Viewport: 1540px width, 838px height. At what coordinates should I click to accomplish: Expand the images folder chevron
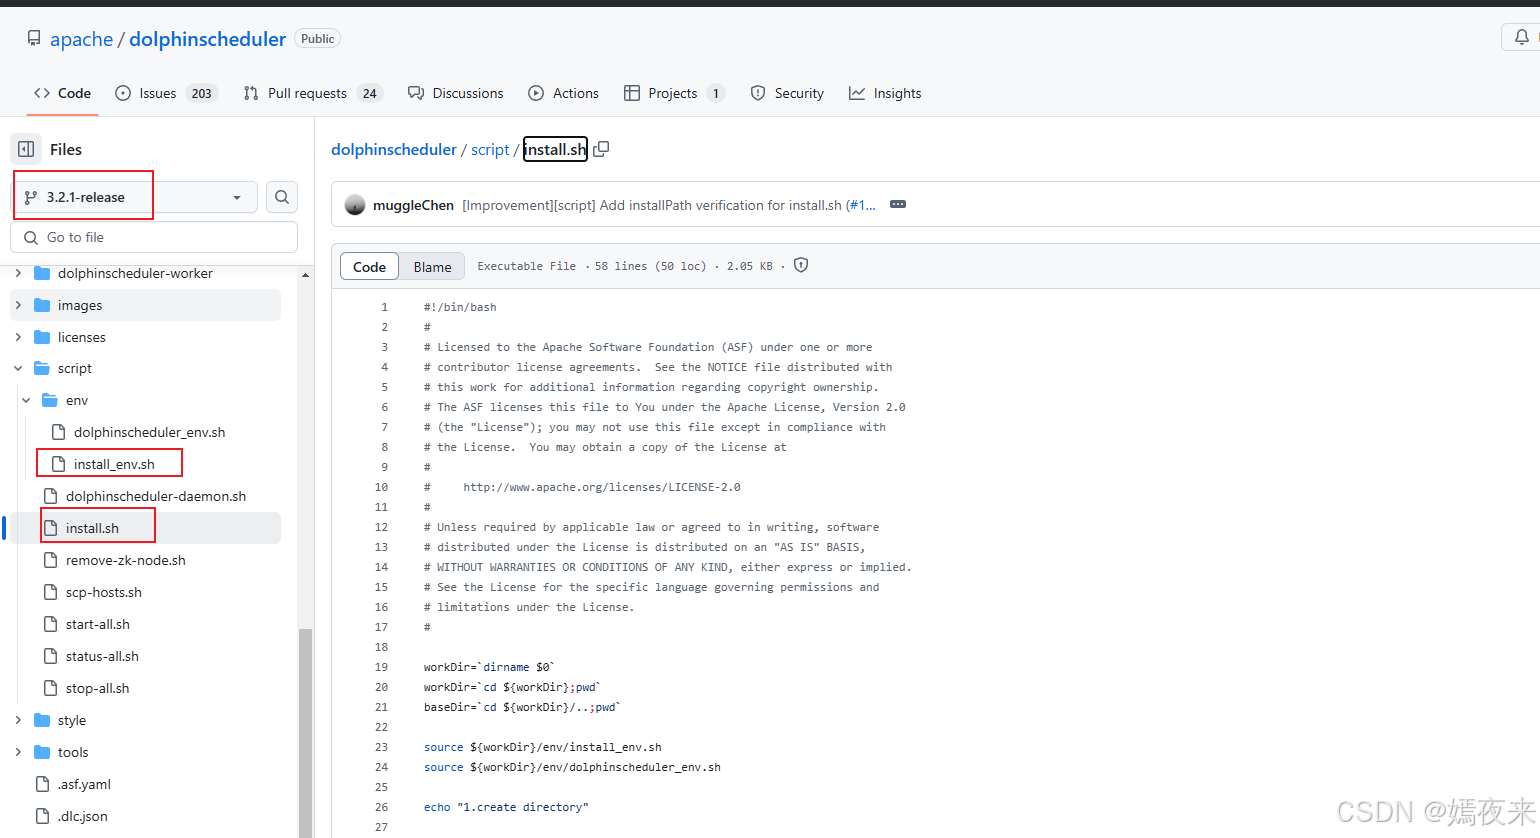tap(18, 305)
